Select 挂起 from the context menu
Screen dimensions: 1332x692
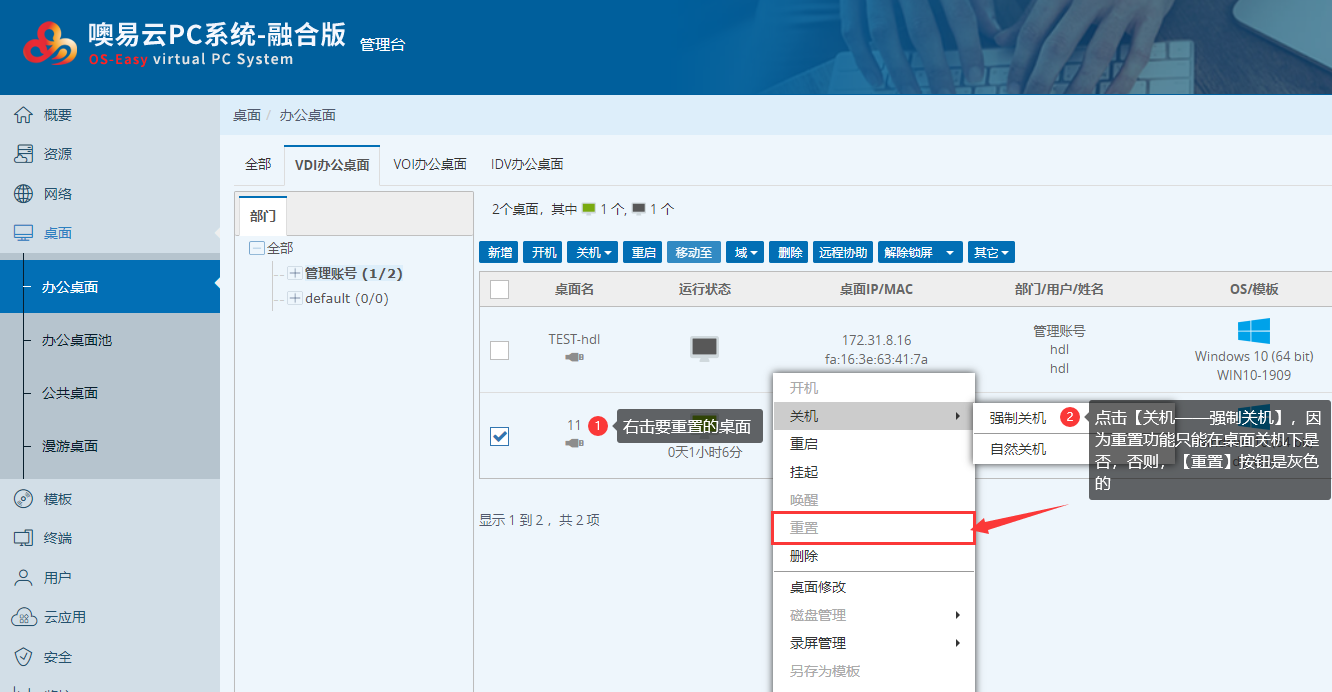pos(804,472)
